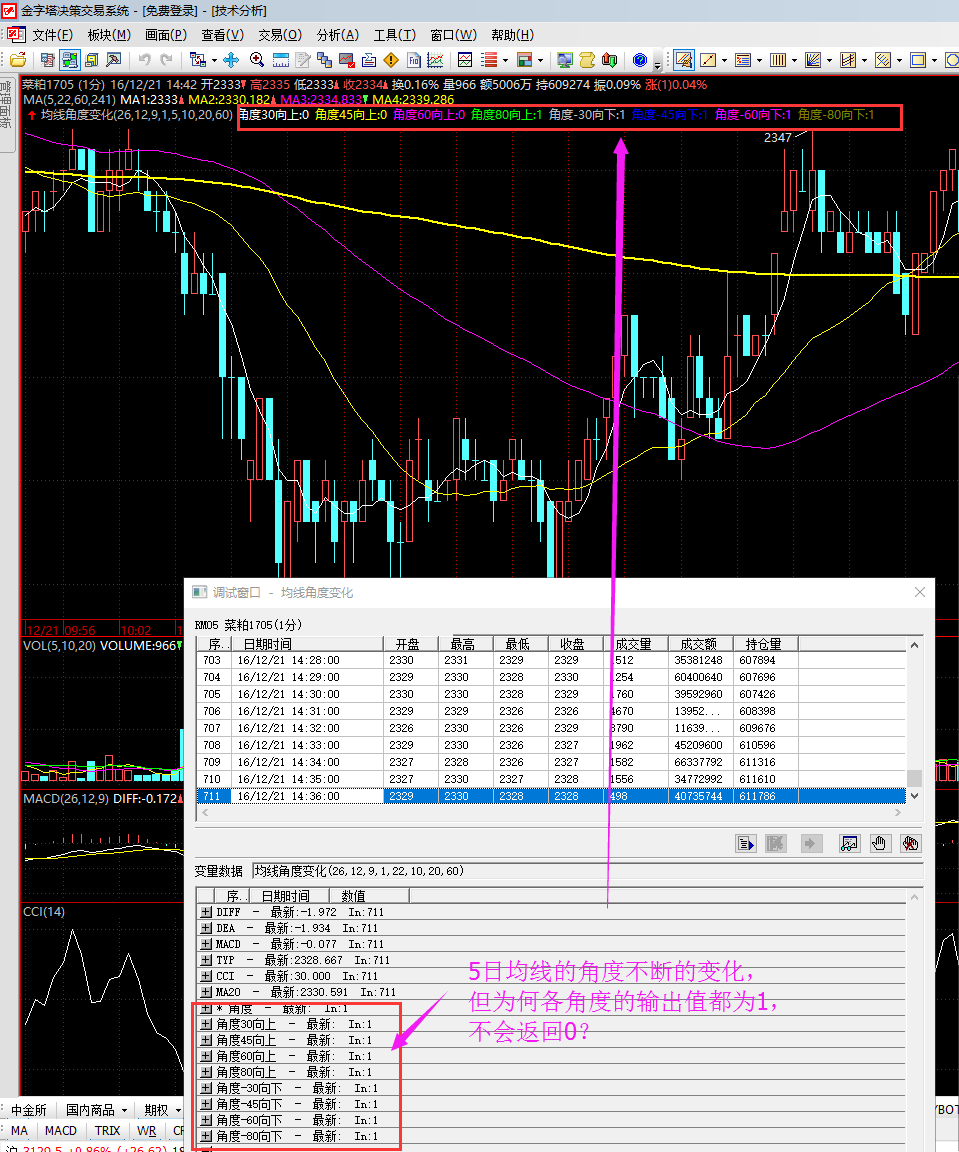This screenshot has width=959, height=1152.
Task: Open the 分析(A) menu
Action: click(337, 35)
